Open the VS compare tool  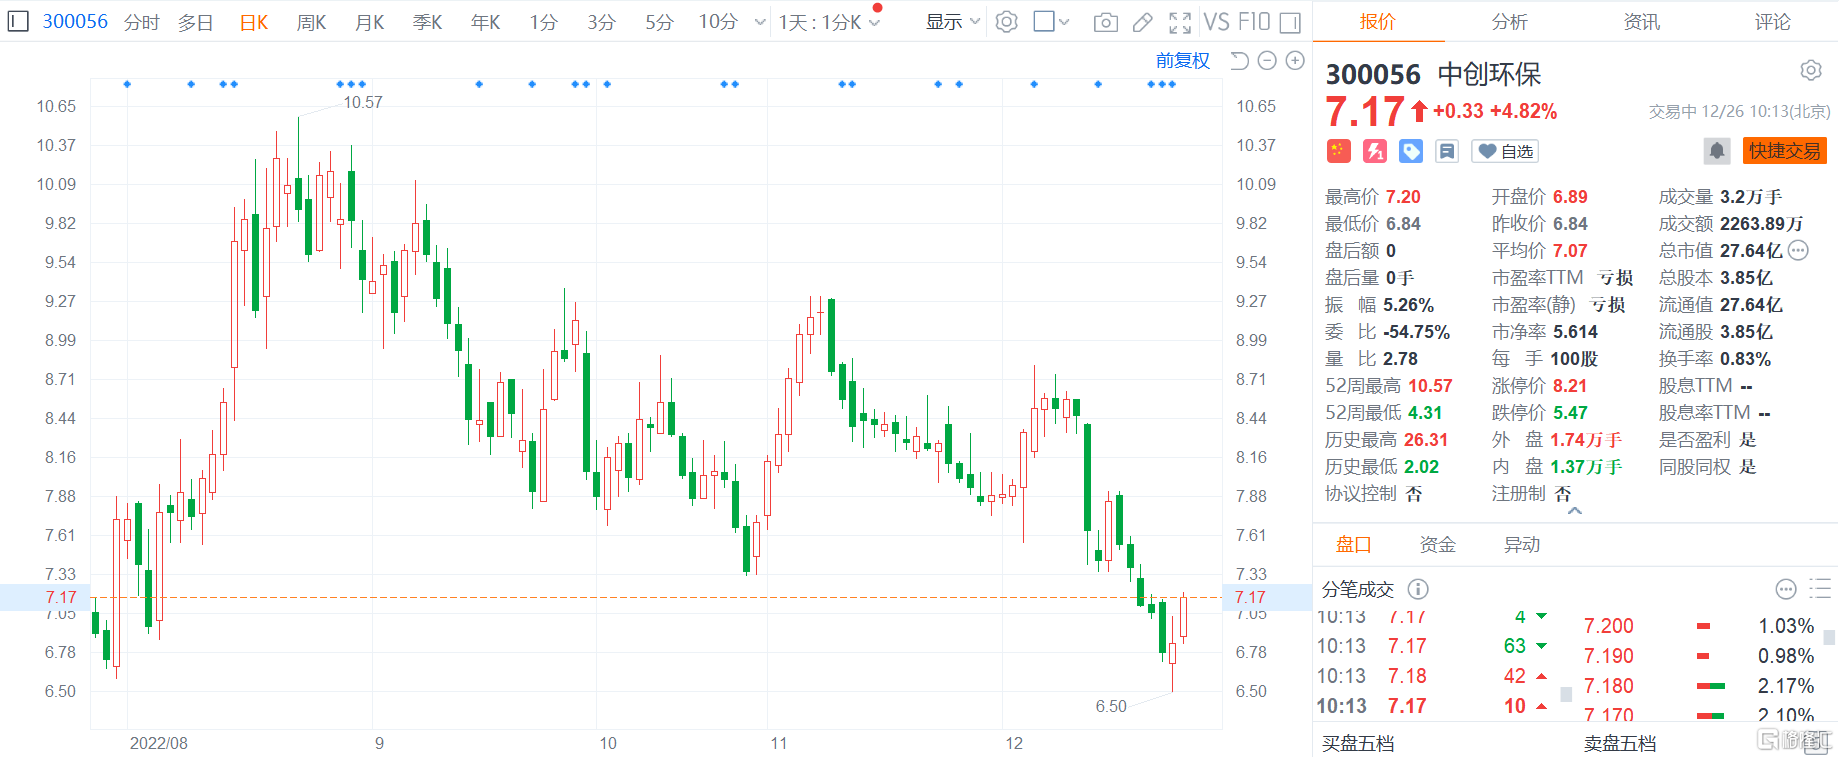coord(1217,22)
